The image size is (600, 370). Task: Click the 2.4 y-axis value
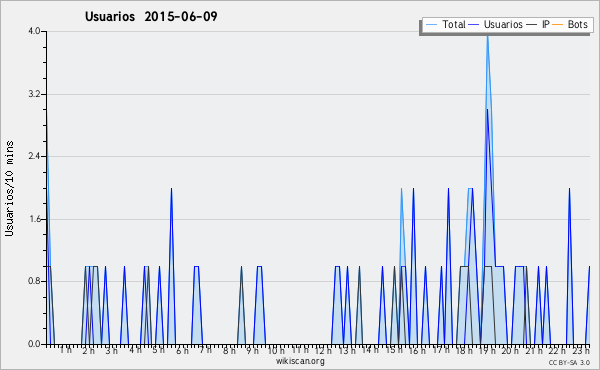tap(34, 156)
